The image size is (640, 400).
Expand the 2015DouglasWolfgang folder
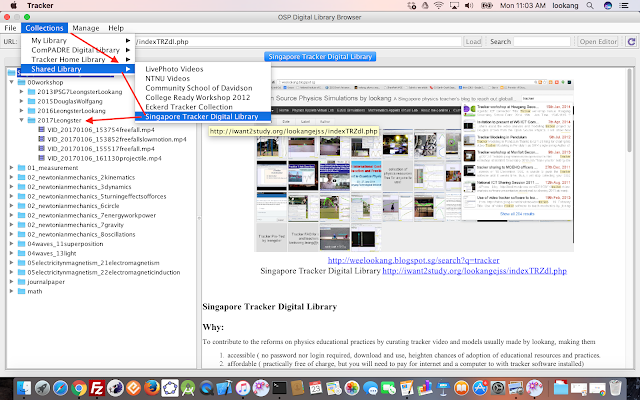tap(22, 101)
